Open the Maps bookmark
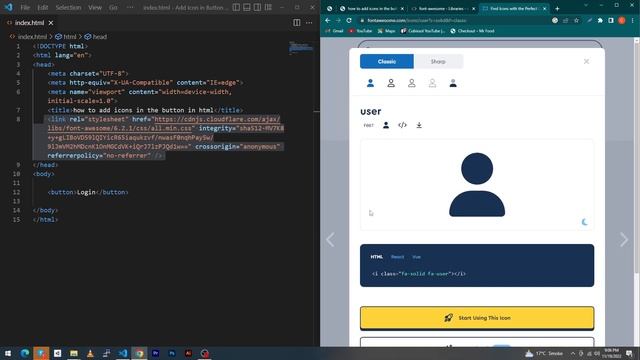This screenshot has width=640, height=360. tap(387, 31)
